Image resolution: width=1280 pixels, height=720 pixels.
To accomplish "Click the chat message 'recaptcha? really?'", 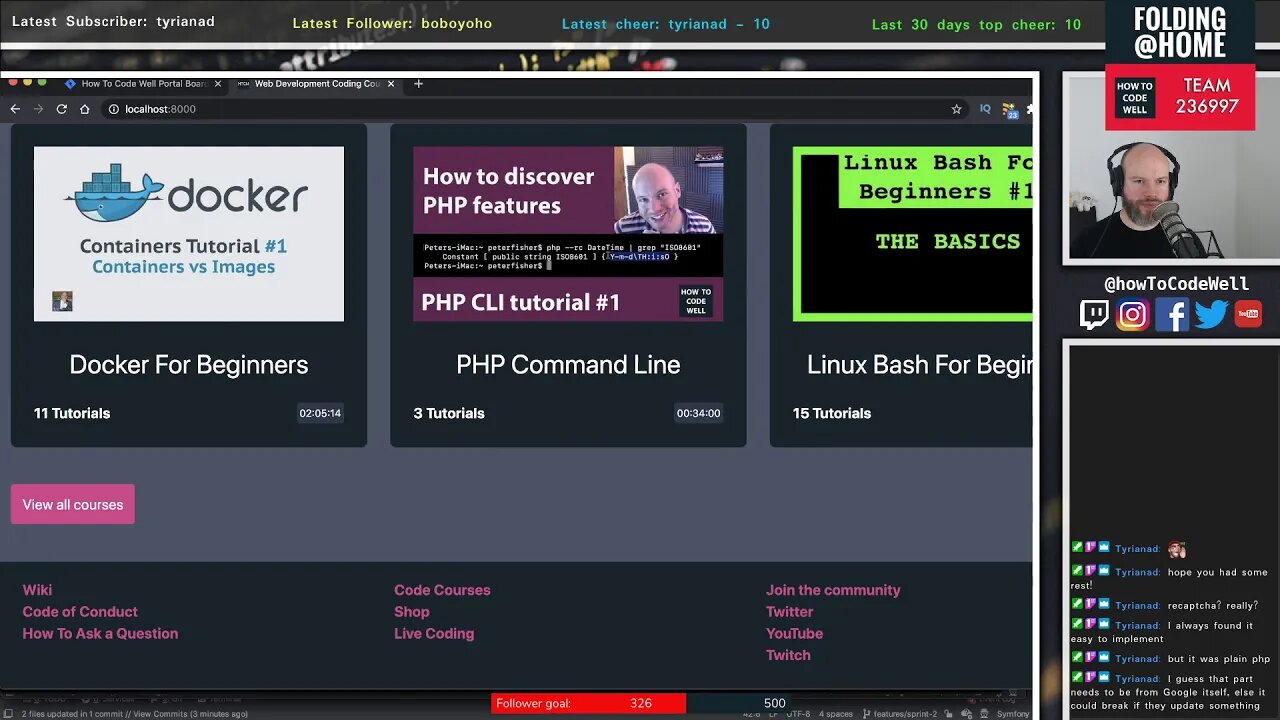I will click(1212, 606).
